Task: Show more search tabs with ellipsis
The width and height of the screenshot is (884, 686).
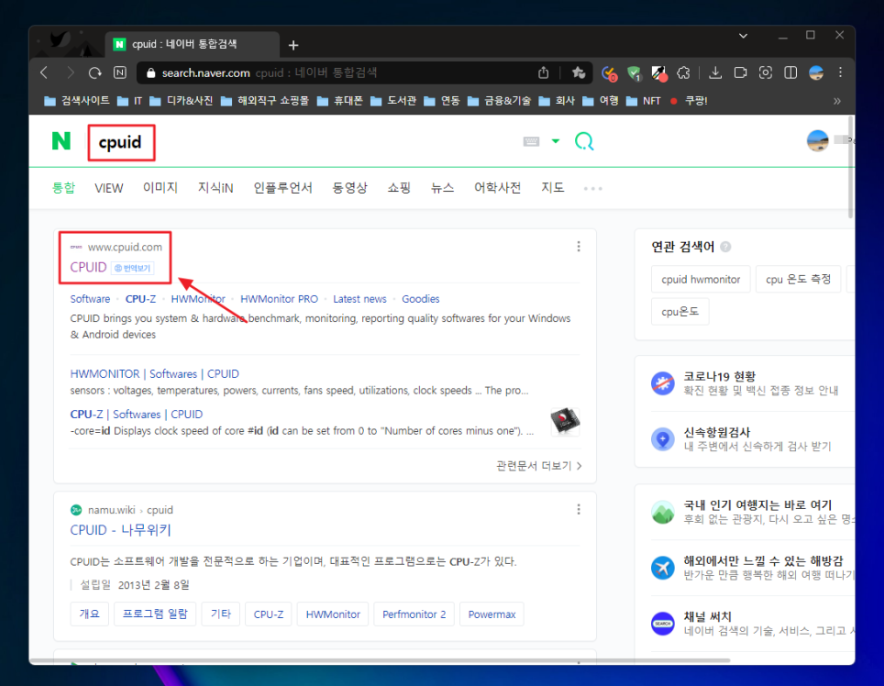Action: click(x=593, y=188)
